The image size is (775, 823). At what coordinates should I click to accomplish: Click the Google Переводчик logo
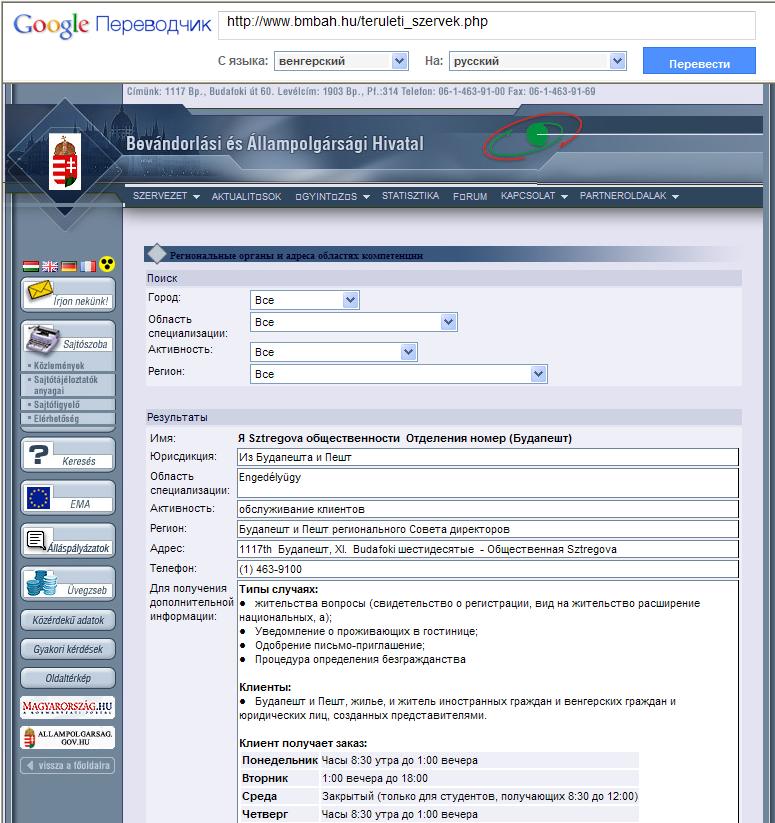[x=112, y=25]
